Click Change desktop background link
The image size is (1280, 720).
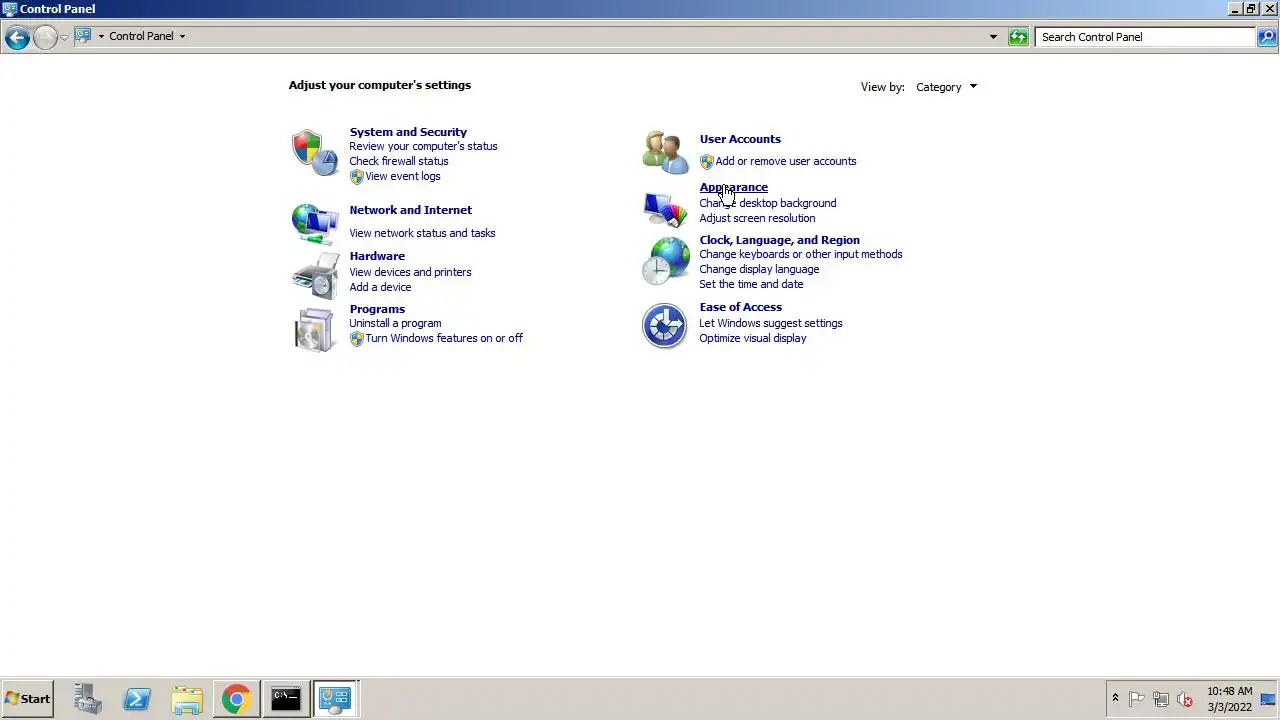[768, 203]
